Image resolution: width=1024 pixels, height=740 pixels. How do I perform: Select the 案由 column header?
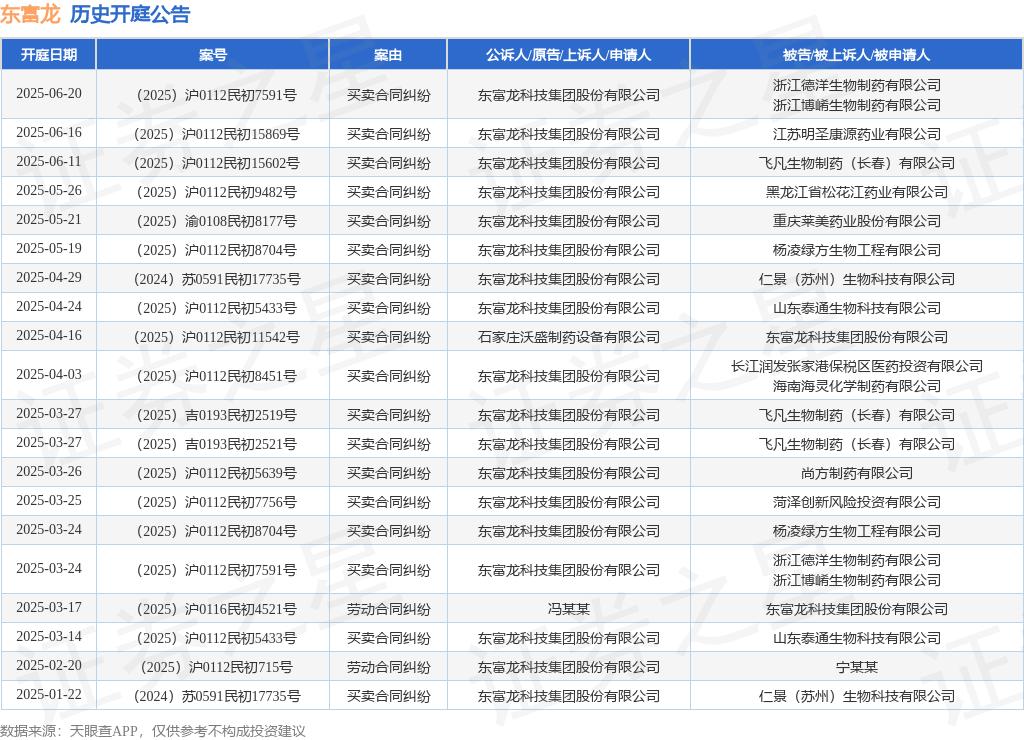coord(388,55)
